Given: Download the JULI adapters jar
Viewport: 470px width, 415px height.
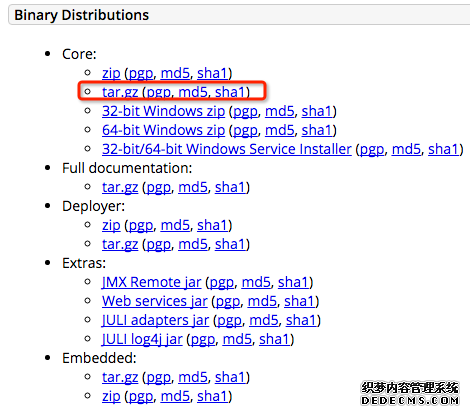Looking at the screenshot, I should click(x=155, y=320).
